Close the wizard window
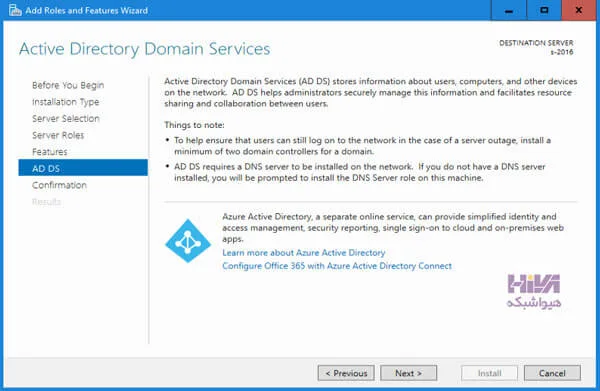 click(579, 10)
